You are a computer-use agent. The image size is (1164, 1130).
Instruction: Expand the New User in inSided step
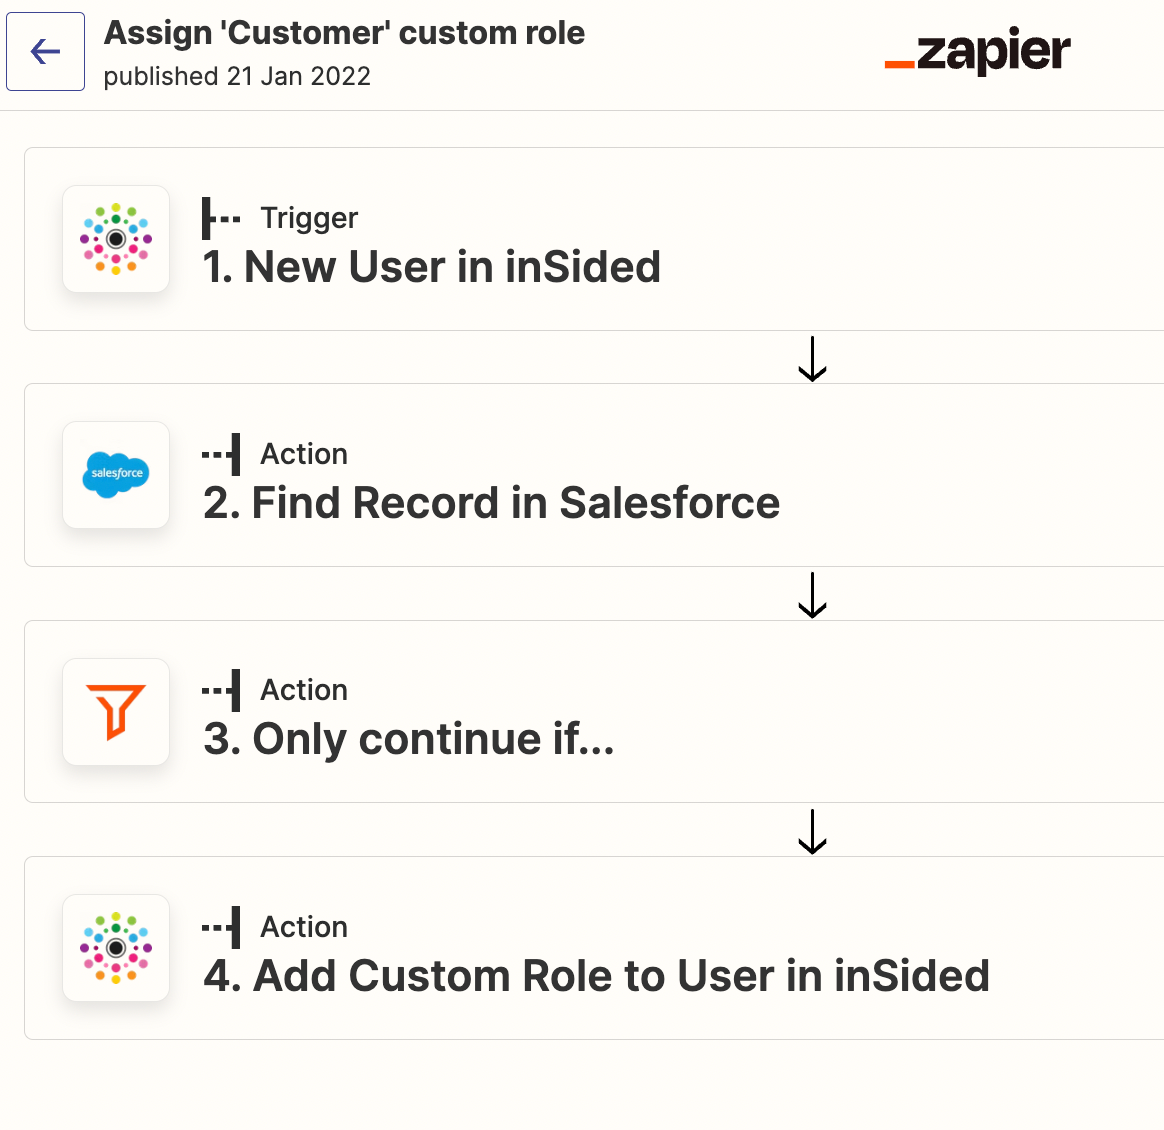point(594,239)
